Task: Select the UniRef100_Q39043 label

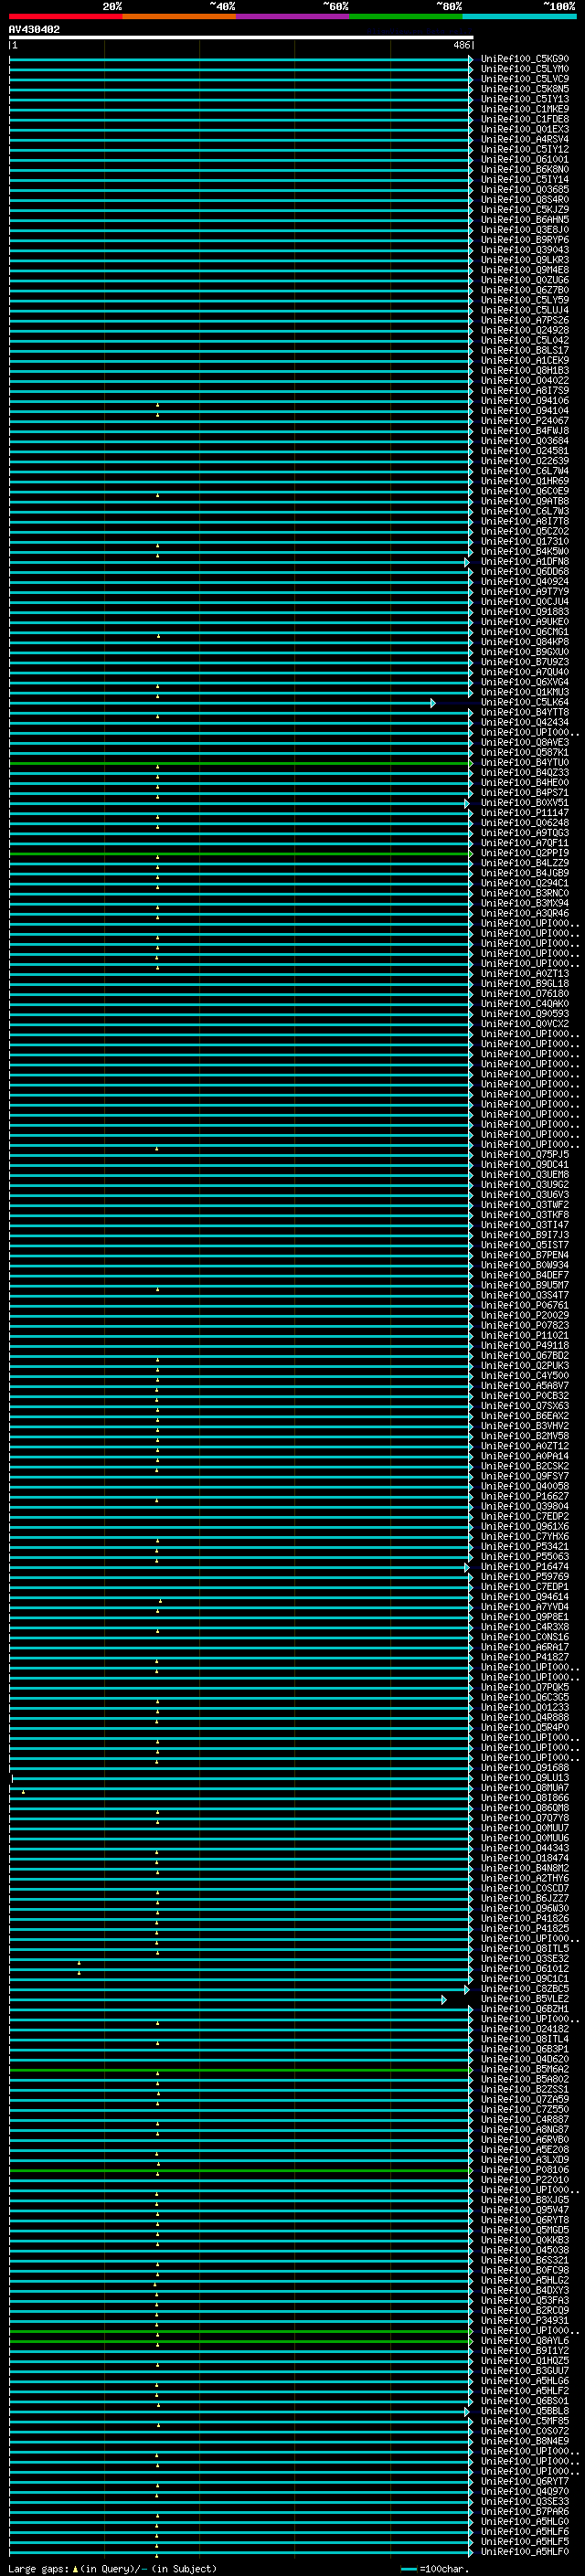Action: 525,250
